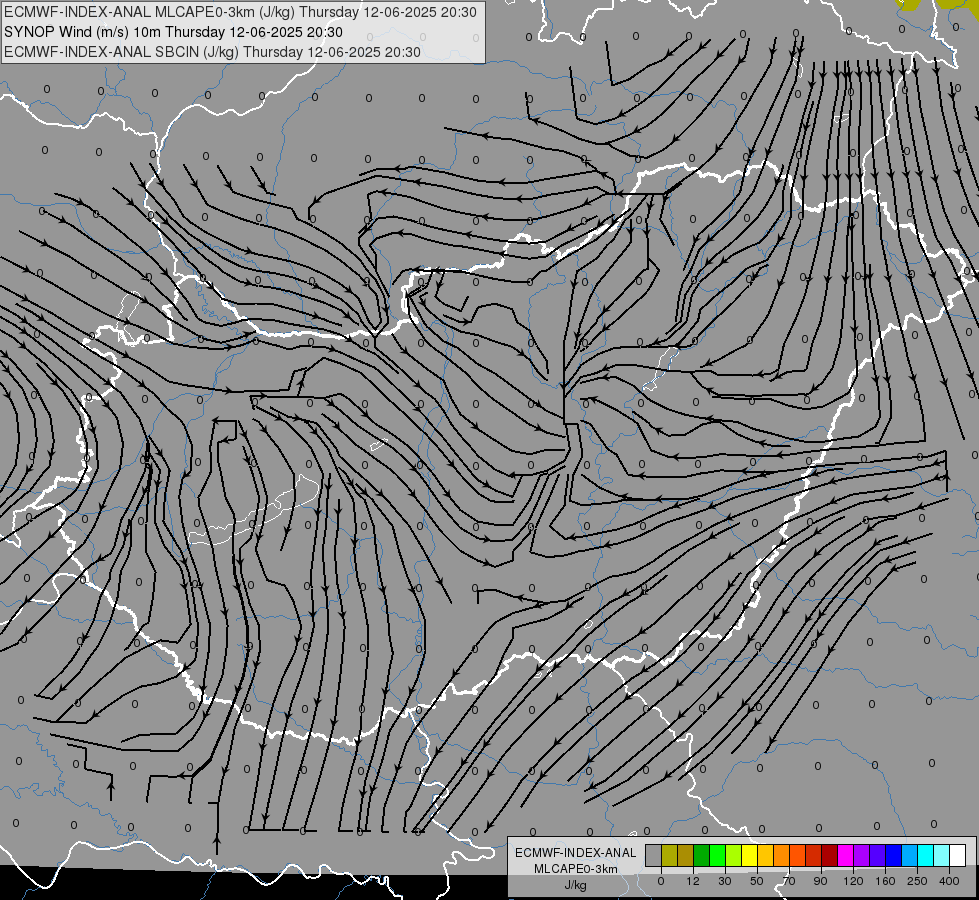Click the legend value label 400

(949, 881)
